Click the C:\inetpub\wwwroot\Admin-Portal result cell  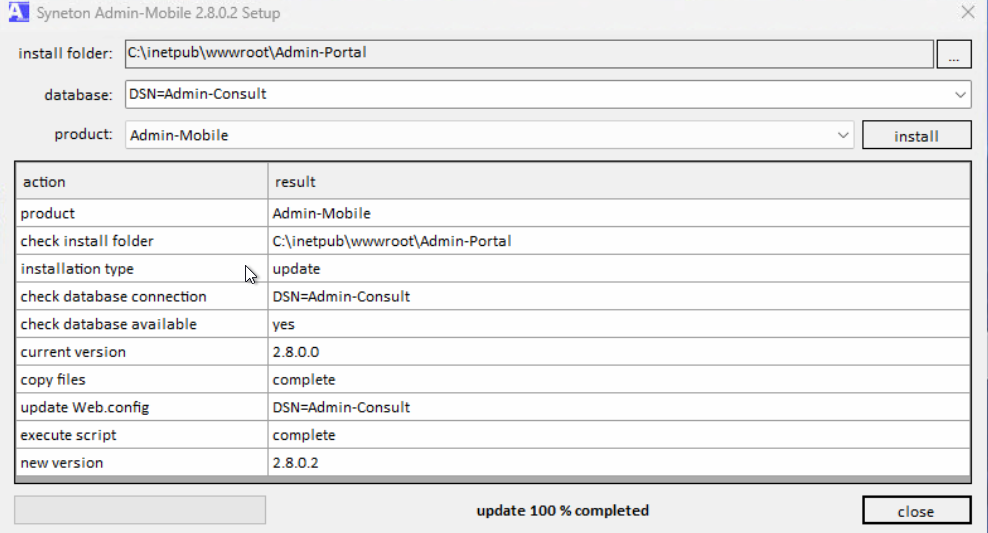click(x=619, y=241)
